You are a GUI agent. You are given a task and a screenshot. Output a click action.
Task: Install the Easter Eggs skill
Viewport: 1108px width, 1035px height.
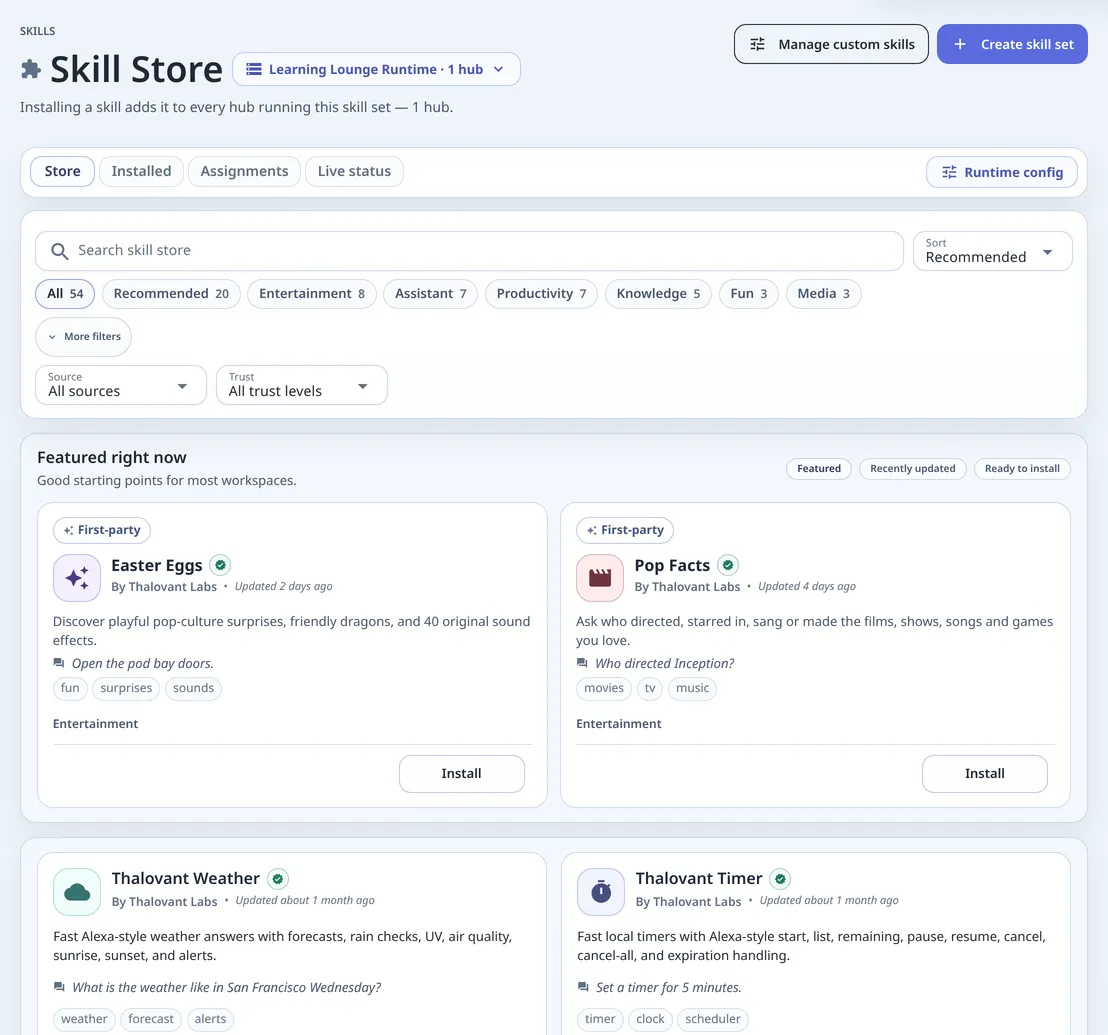click(x=461, y=774)
